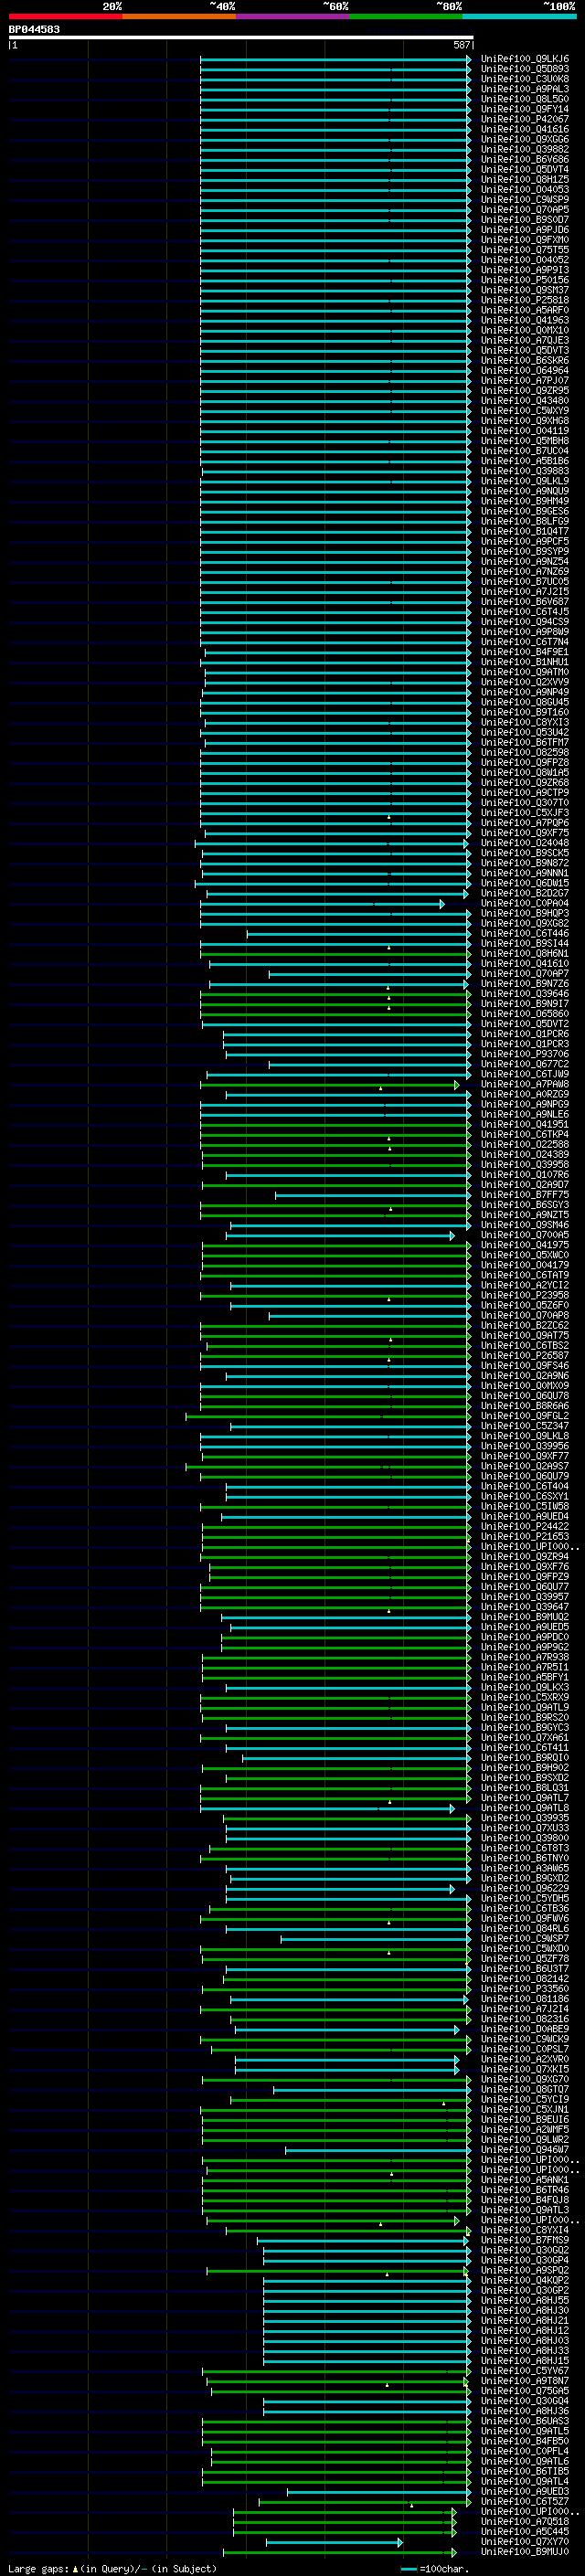
Task: Open hit UniRef100_P42067
Action: (525, 119)
